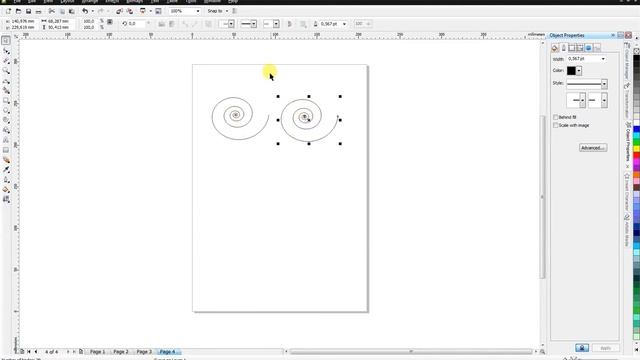Image resolution: width=640 pixels, height=360 pixels.
Task: Select the Interactive Fill tool
Action: (6, 199)
